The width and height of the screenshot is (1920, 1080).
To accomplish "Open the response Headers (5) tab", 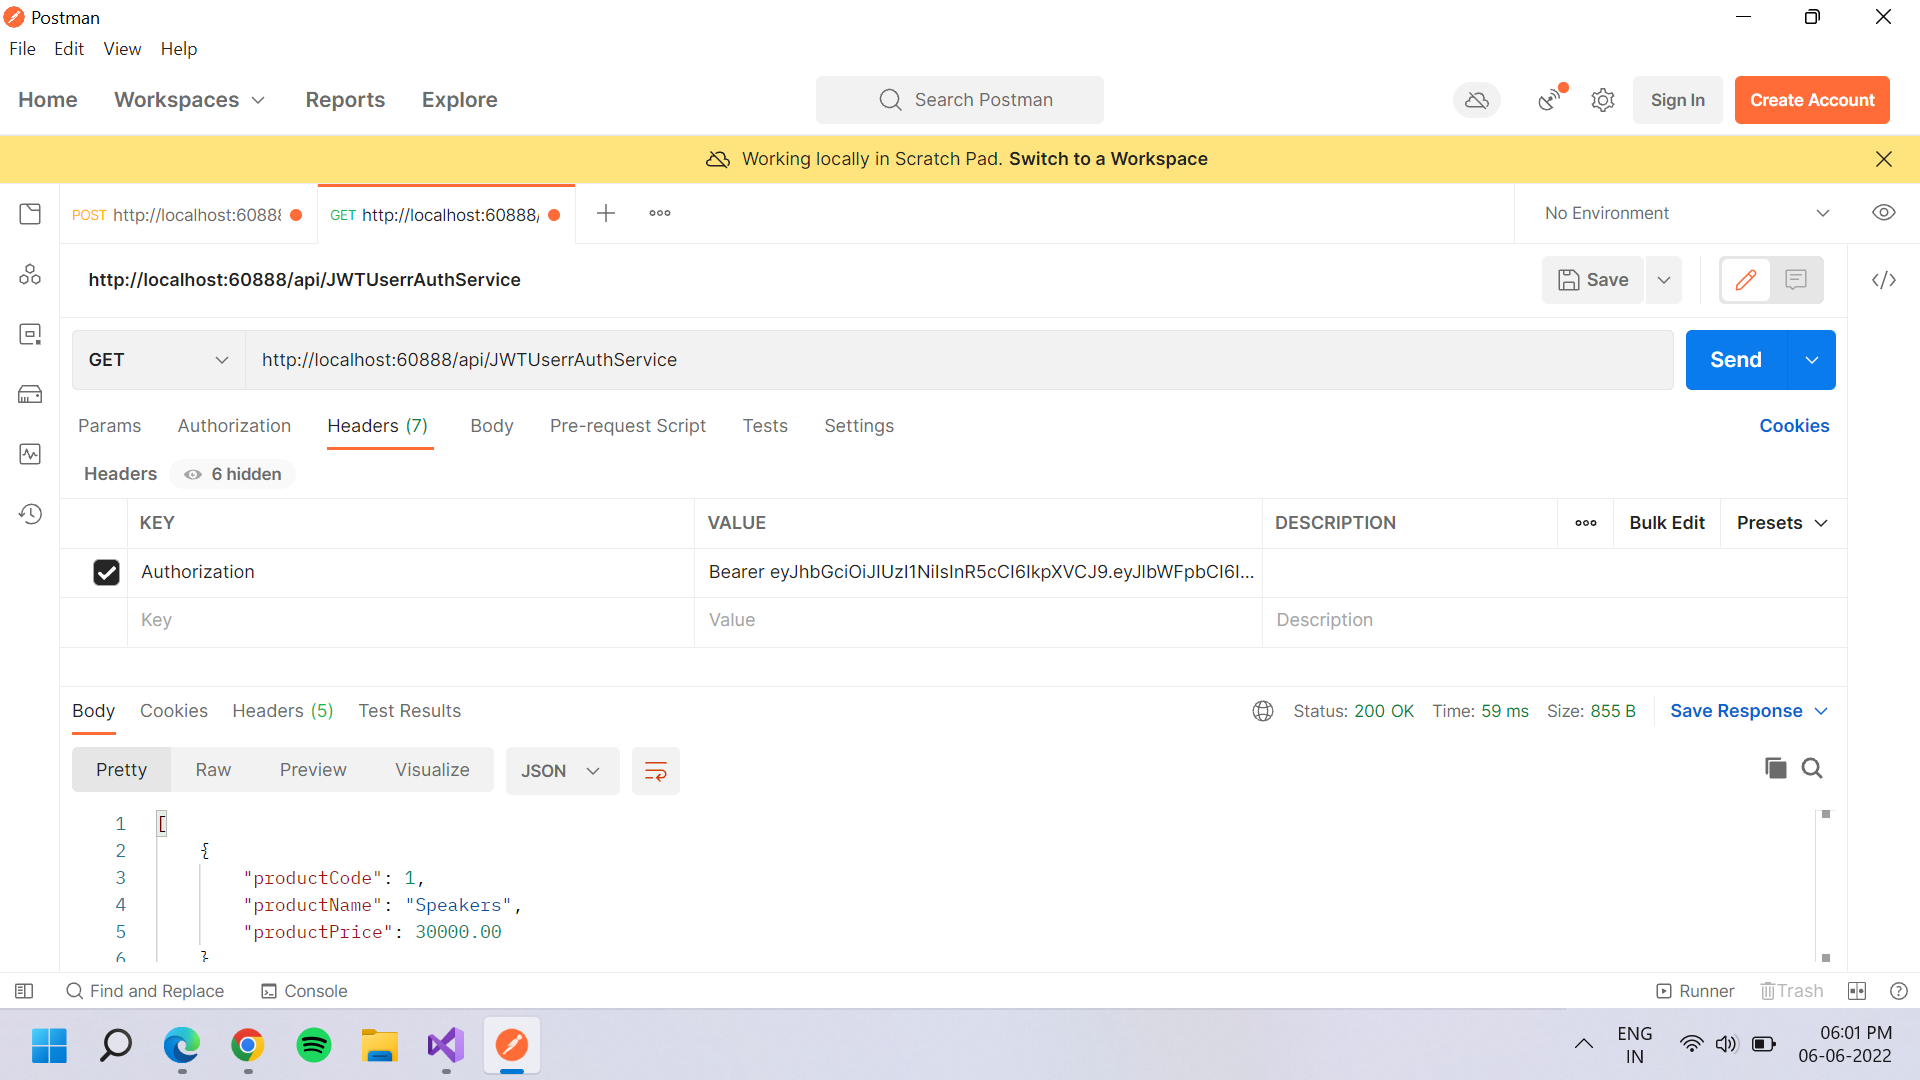I will 283,711.
